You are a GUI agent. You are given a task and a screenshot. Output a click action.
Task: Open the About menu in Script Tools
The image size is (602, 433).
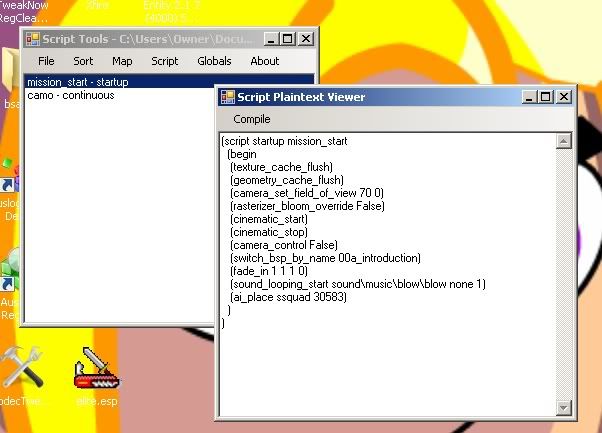click(x=265, y=61)
